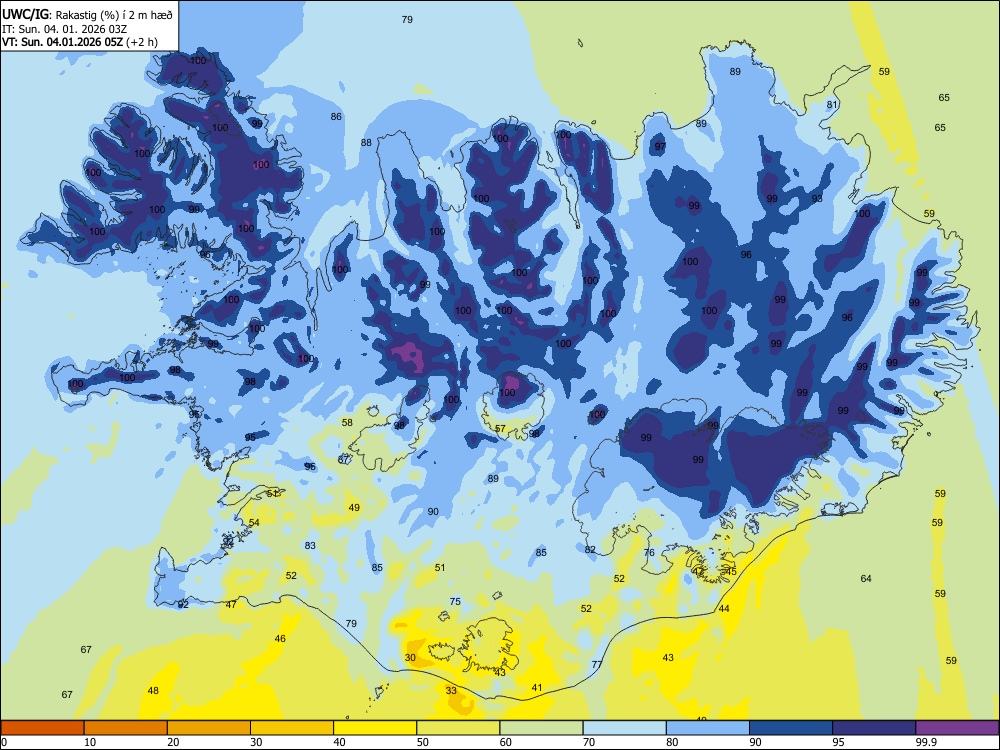Click the humidity value 30 in south
This screenshot has width=1000, height=750.
pyautogui.click(x=410, y=658)
